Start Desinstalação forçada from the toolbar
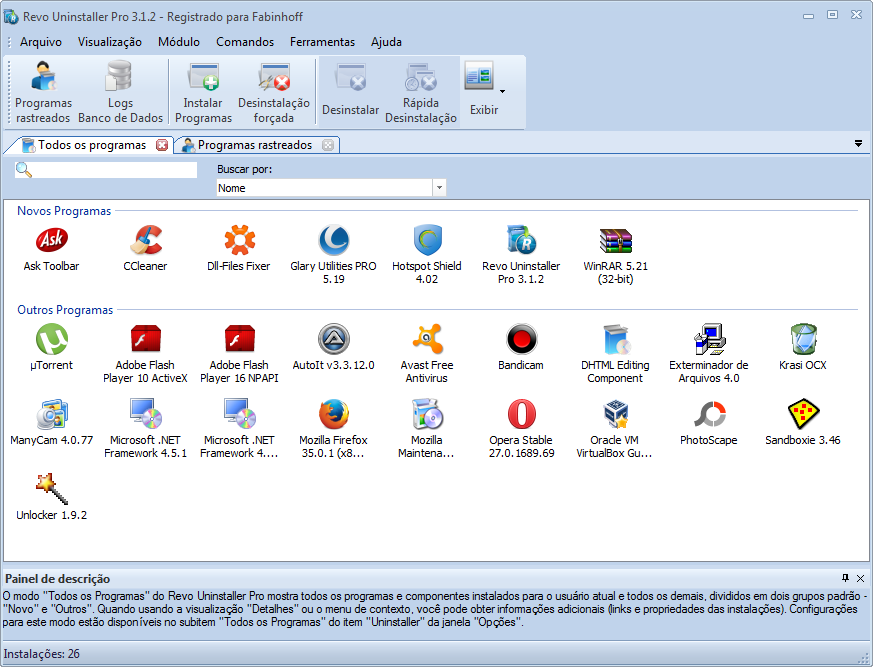Viewport: 873px width, 668px height. [x=273, y=92]
